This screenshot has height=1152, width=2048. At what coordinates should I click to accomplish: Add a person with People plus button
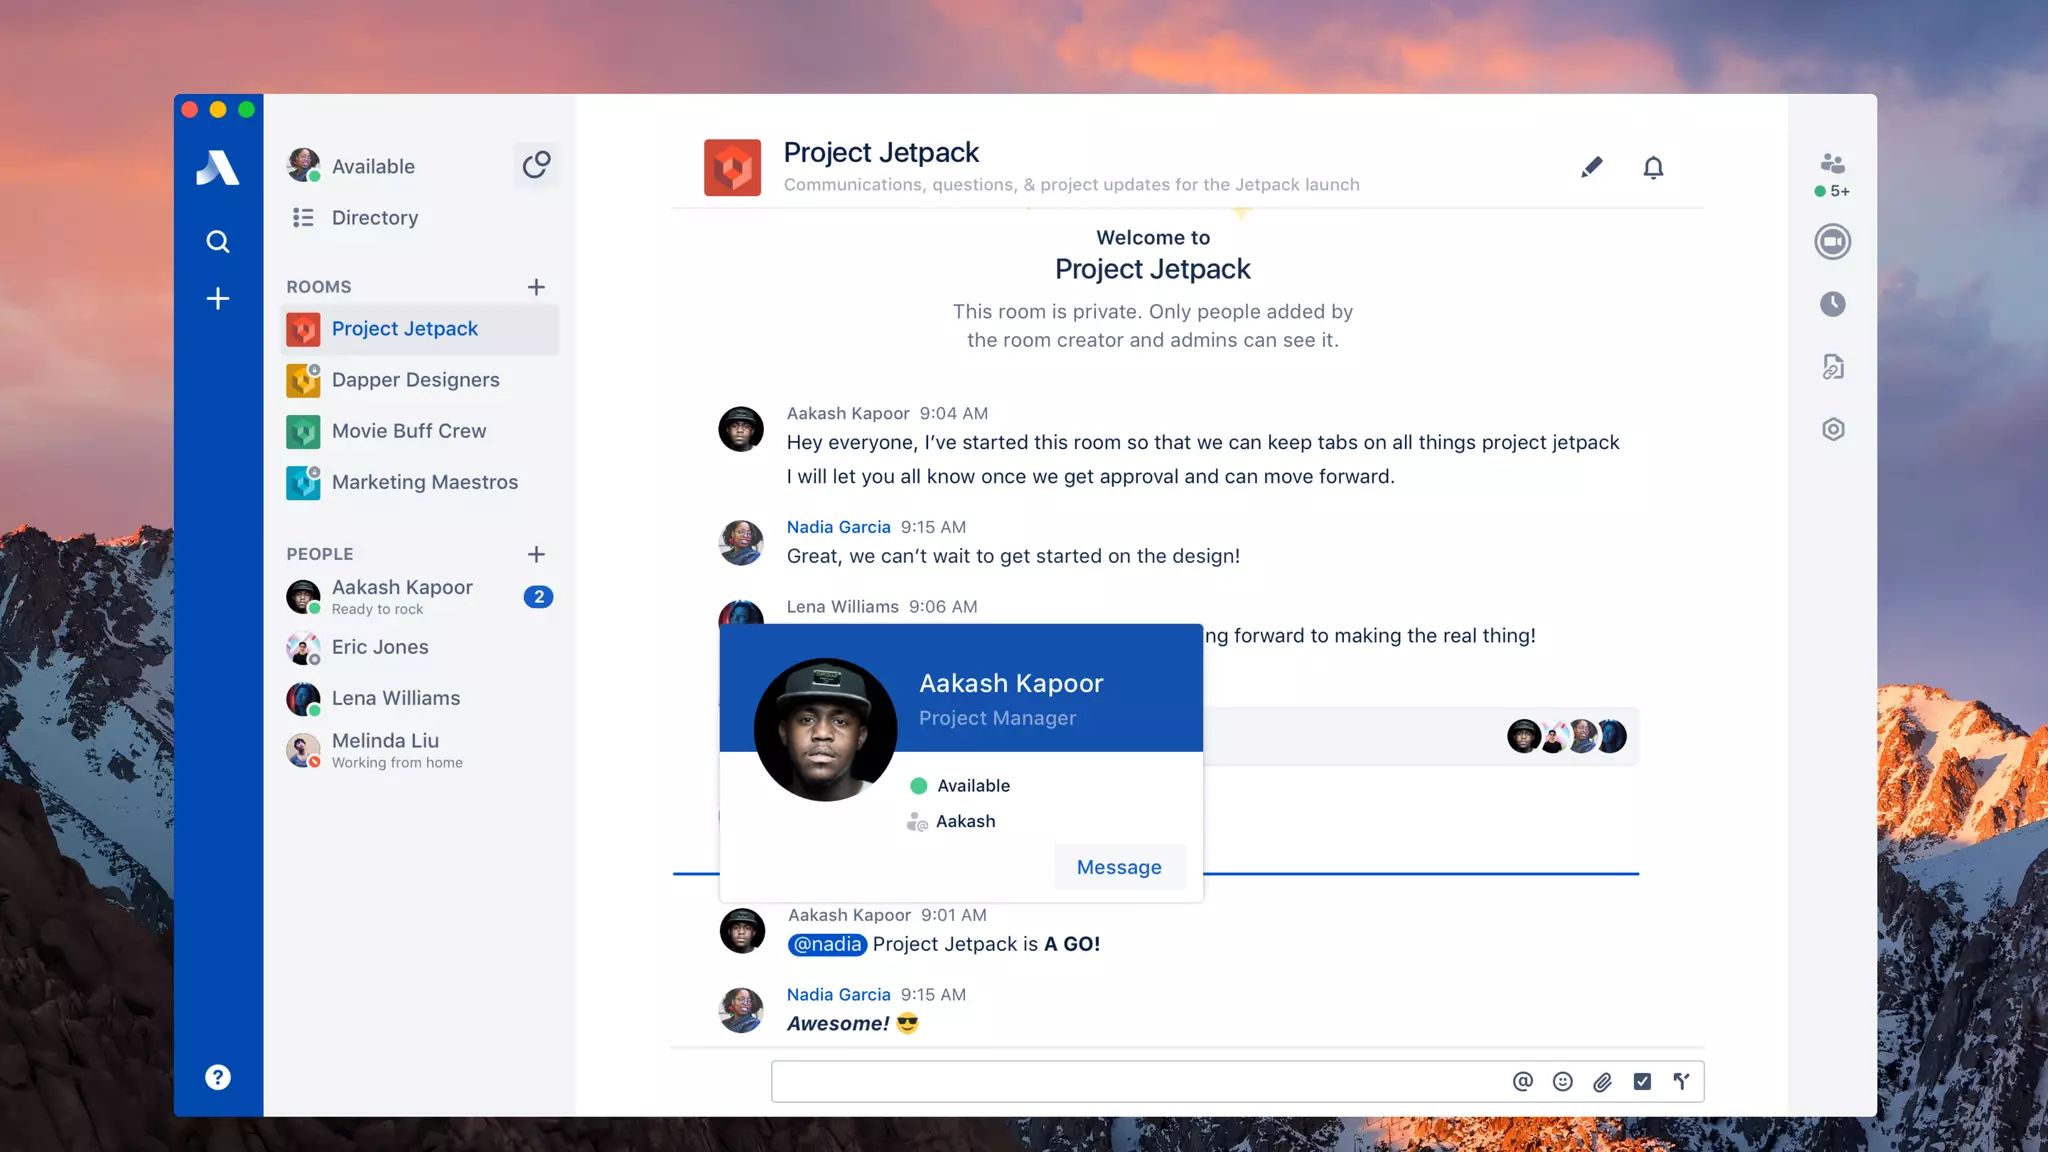pyautogui.click(x=536, y=554)
